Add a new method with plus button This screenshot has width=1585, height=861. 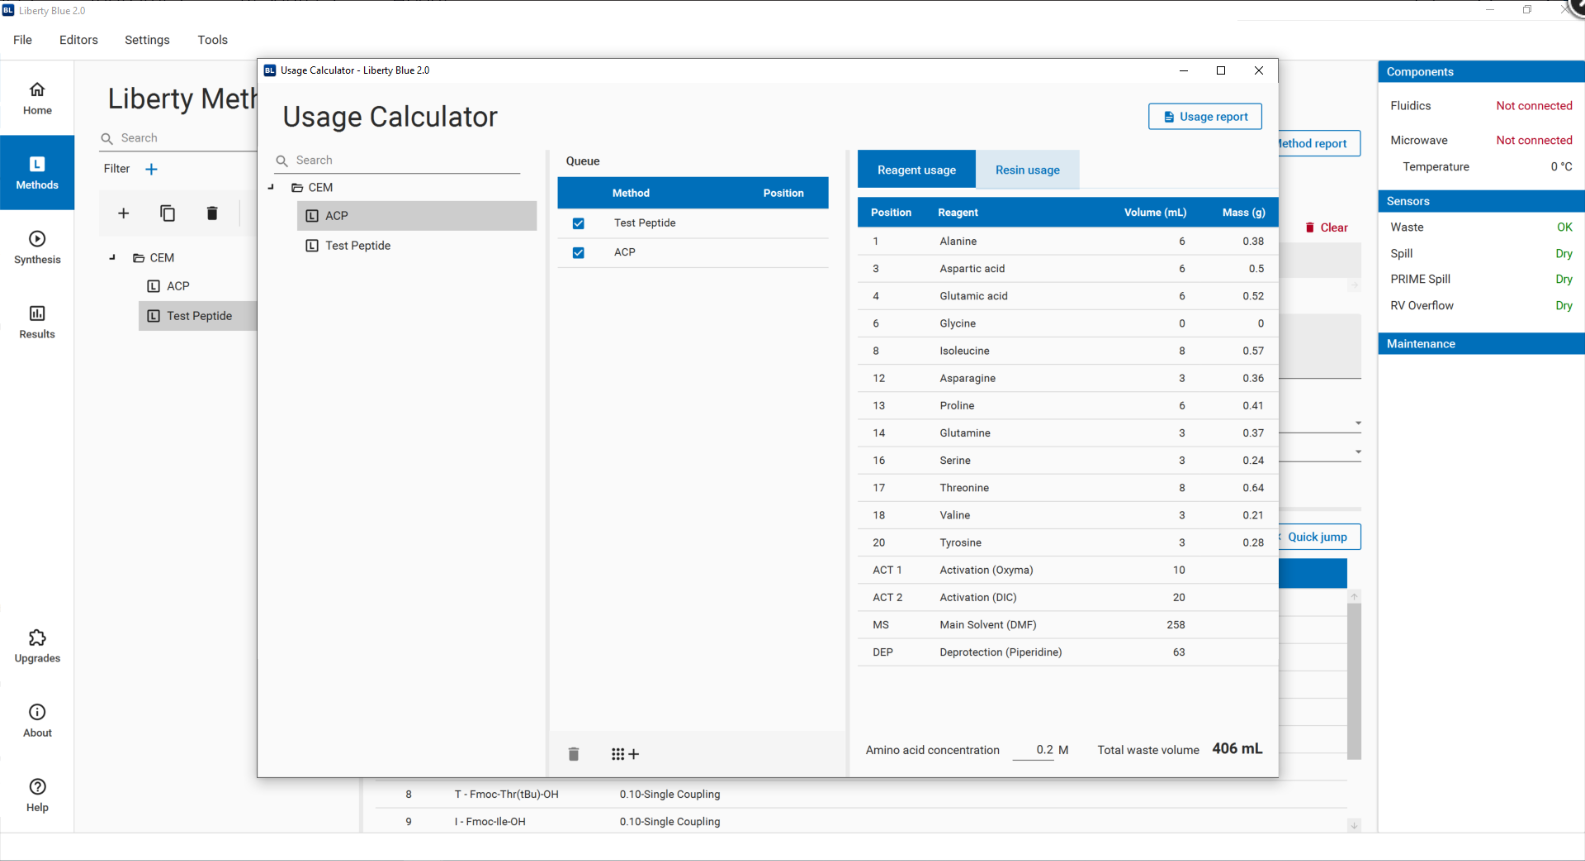click(x=124, y=213)
